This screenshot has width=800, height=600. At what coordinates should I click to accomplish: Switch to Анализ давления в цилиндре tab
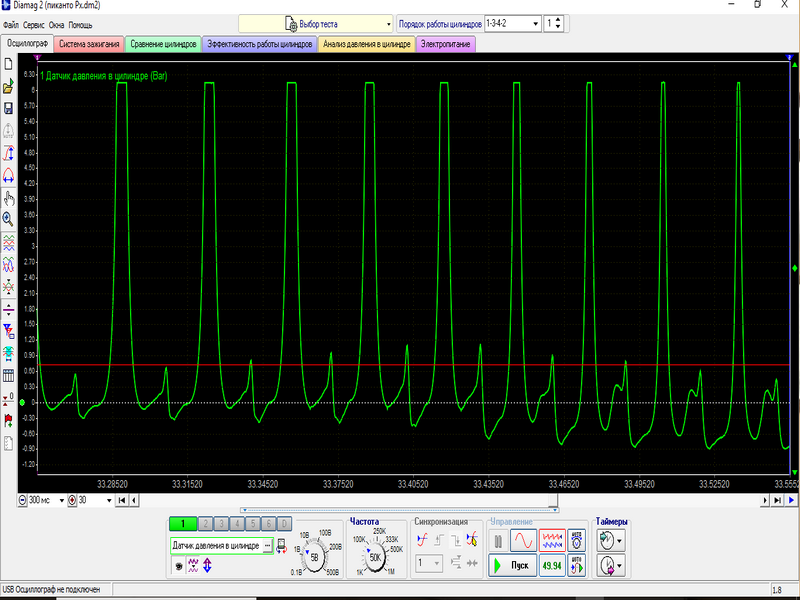[x=367, y=44]
